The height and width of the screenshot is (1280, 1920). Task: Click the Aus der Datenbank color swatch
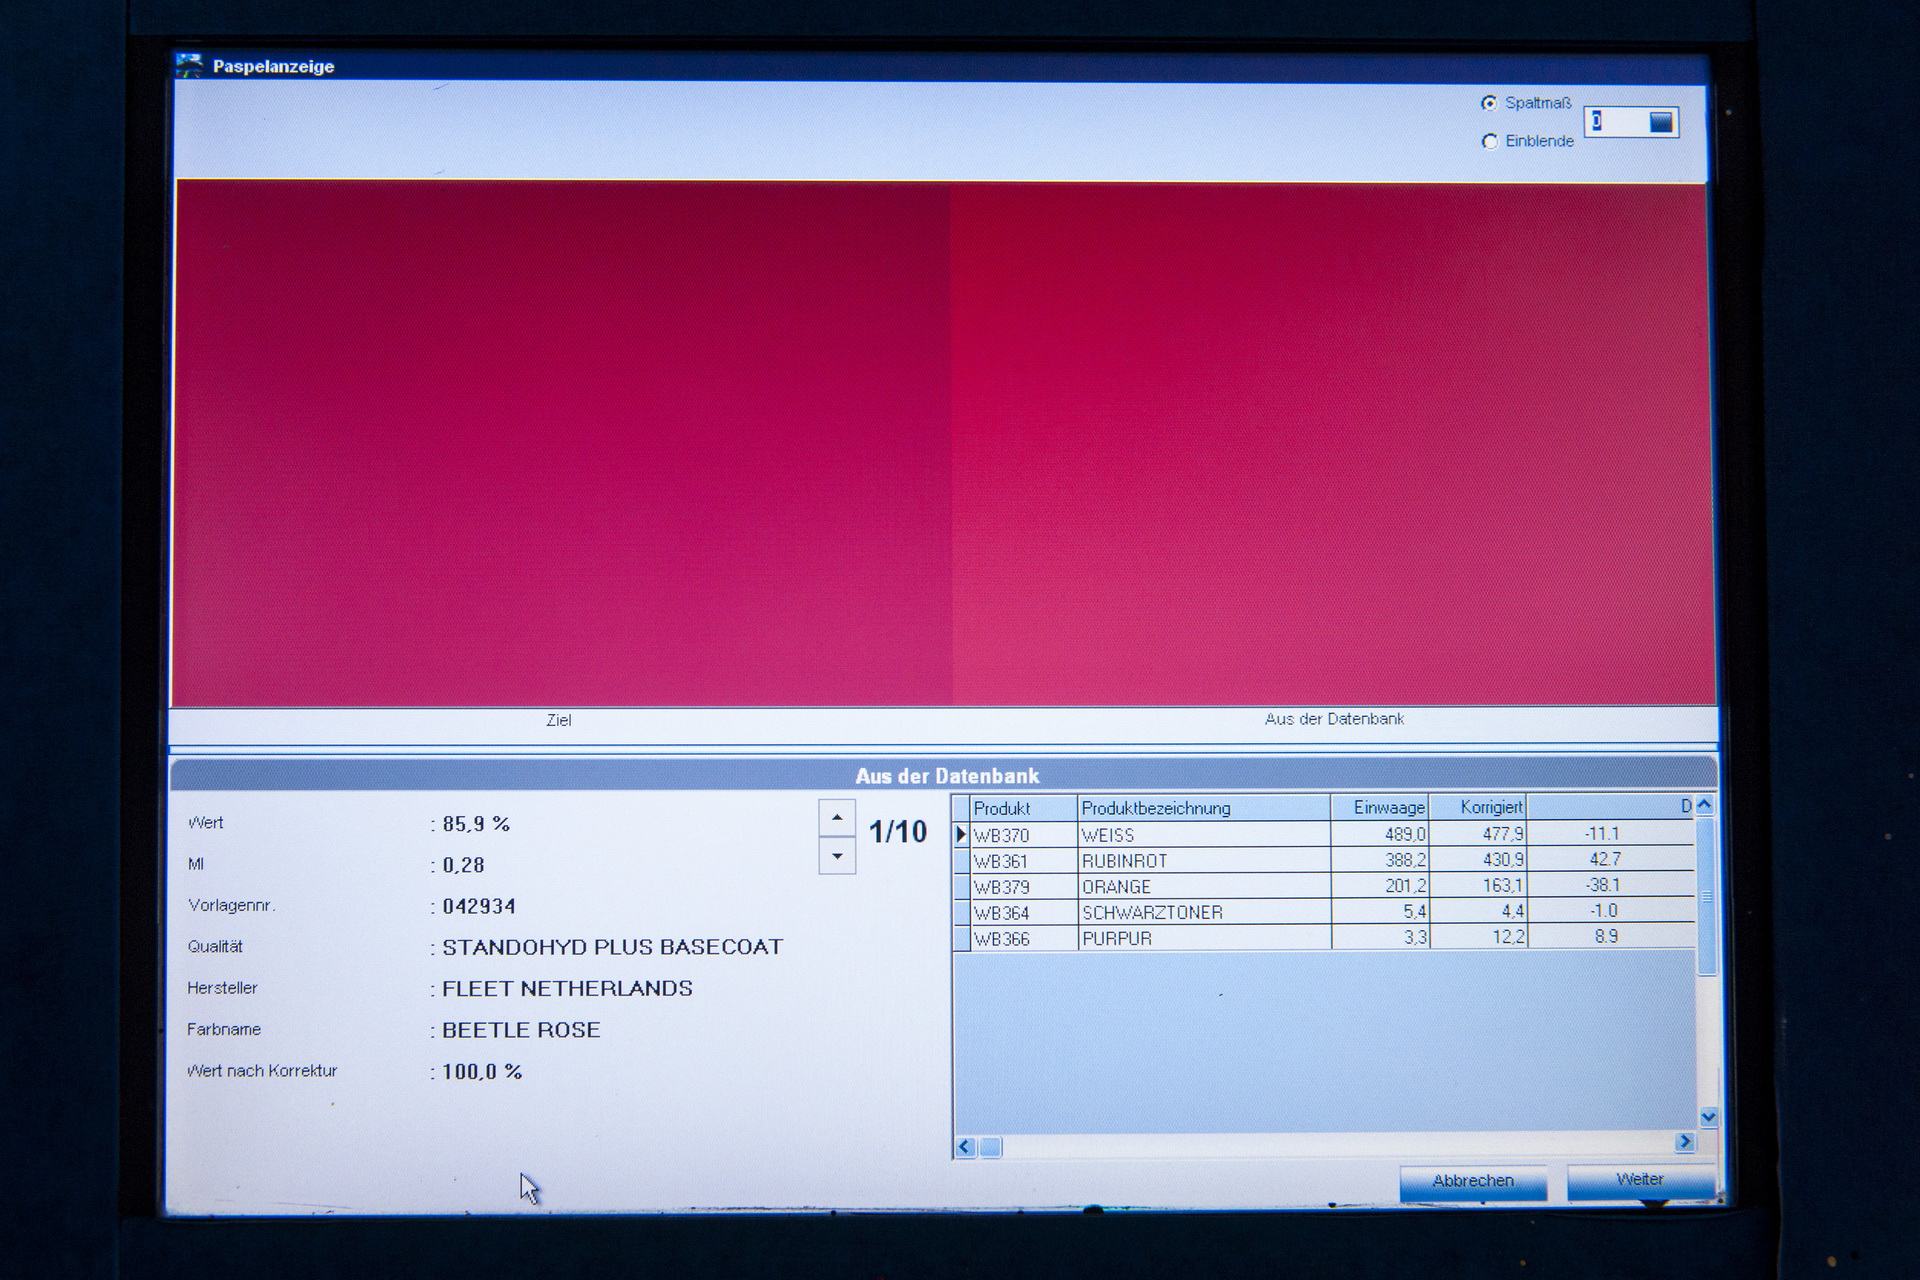pyautogui.click(x=1332, y=444)
